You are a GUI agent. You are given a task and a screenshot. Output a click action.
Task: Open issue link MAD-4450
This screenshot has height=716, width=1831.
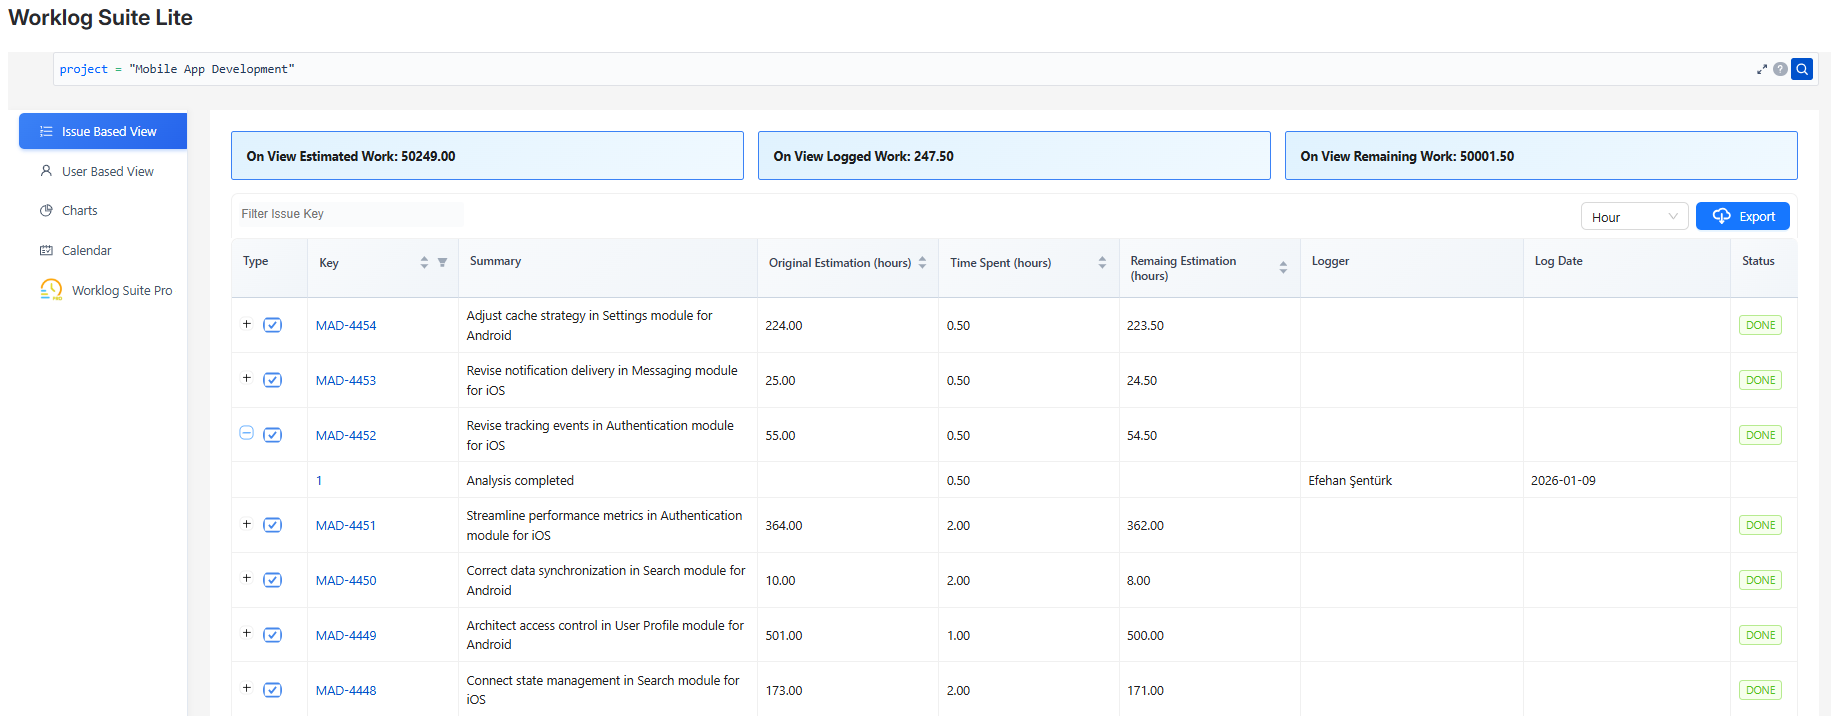(x=346, y=580)
